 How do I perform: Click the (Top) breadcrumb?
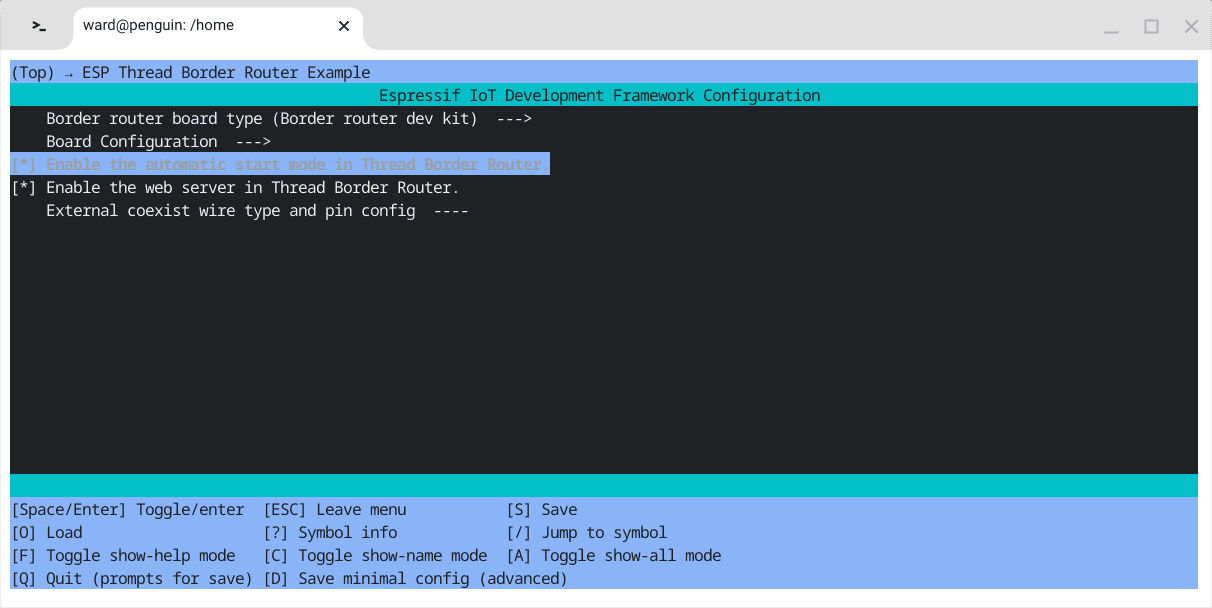pos(33,72)
